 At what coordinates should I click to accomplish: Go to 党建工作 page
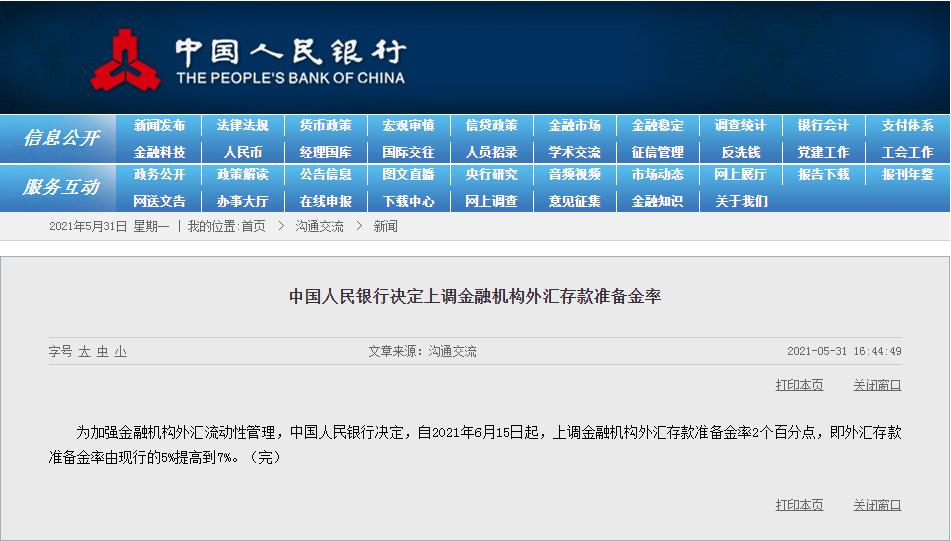pos(824,152)
